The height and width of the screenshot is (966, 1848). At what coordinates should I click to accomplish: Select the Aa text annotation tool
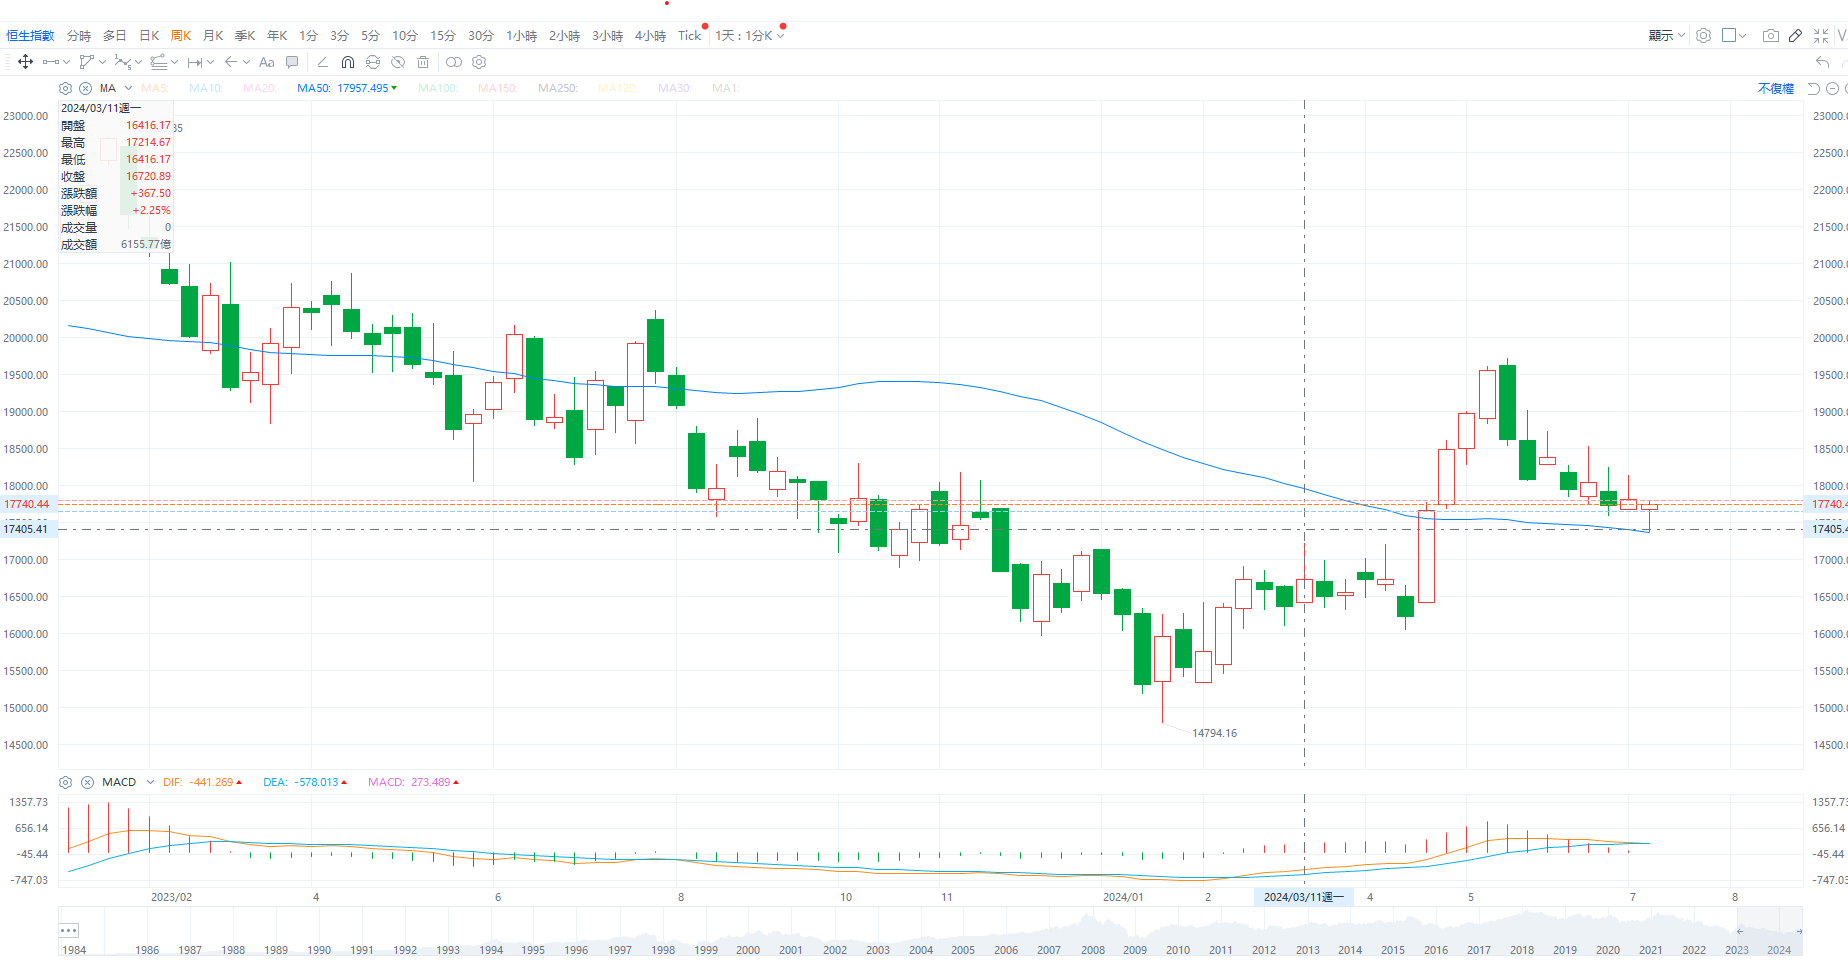tap(267, 62)
